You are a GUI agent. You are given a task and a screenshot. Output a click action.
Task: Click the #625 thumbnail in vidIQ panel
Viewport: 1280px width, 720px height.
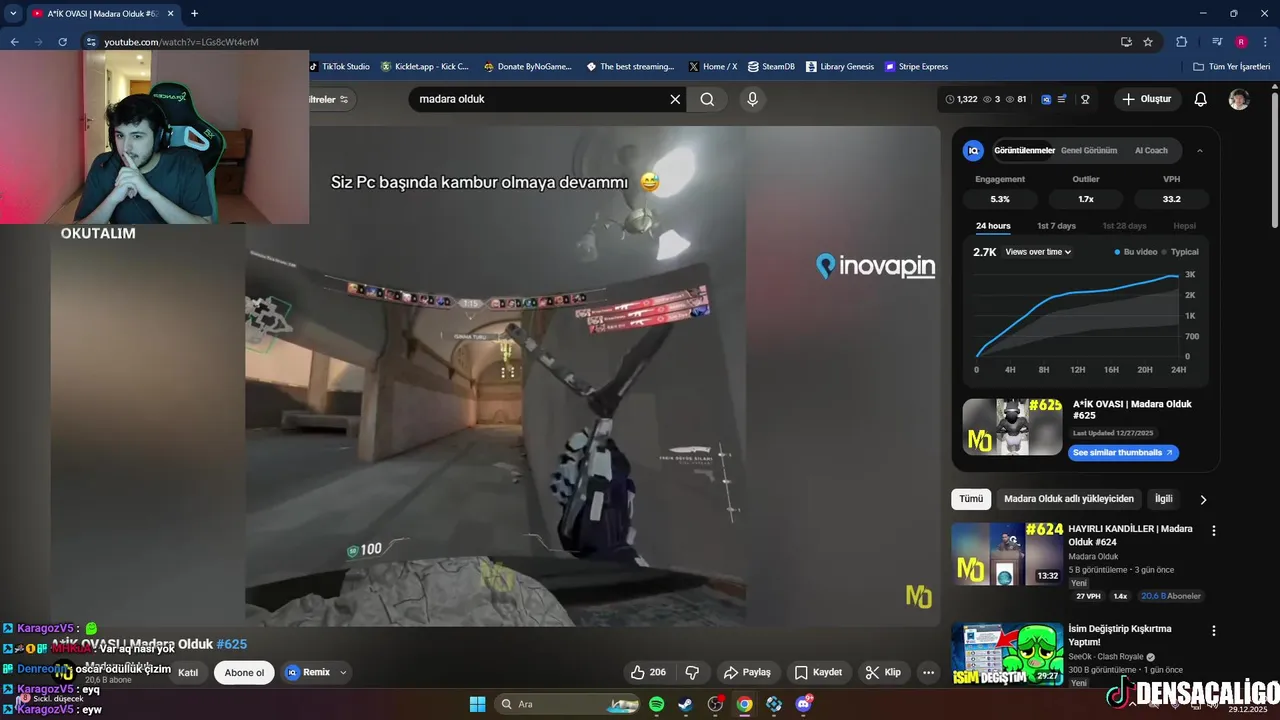click(1012, 427)
